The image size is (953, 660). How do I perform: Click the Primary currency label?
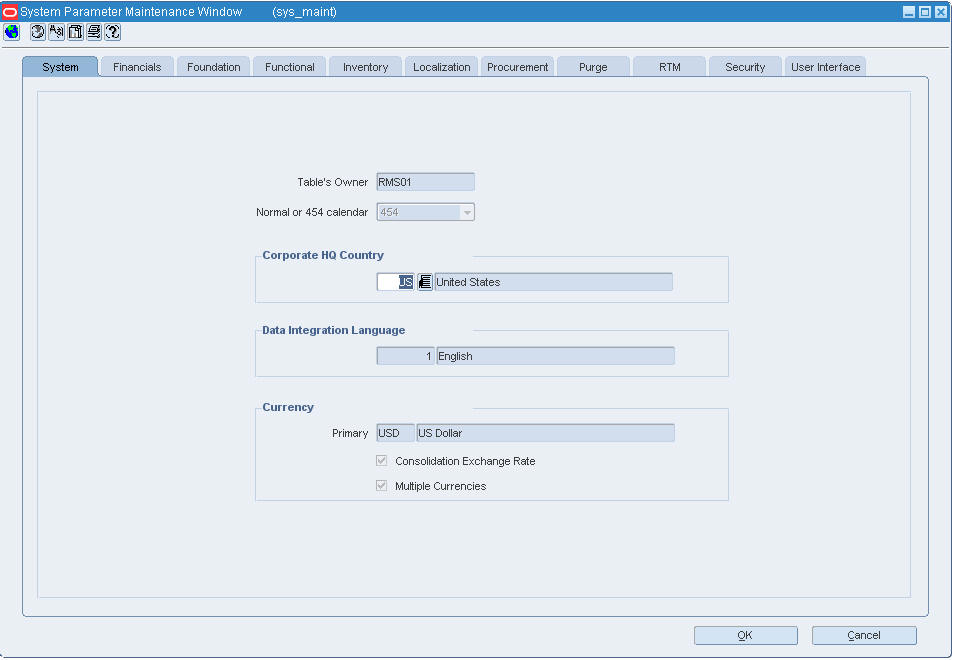[x=350, y=433]
